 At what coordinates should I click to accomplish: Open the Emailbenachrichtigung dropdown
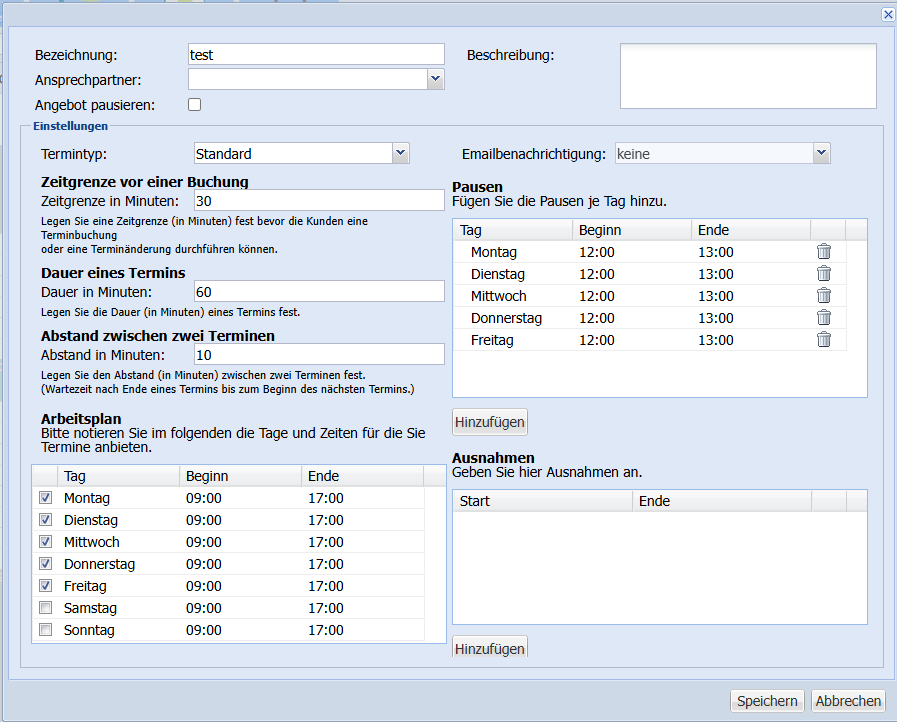(x=821, y=153)
